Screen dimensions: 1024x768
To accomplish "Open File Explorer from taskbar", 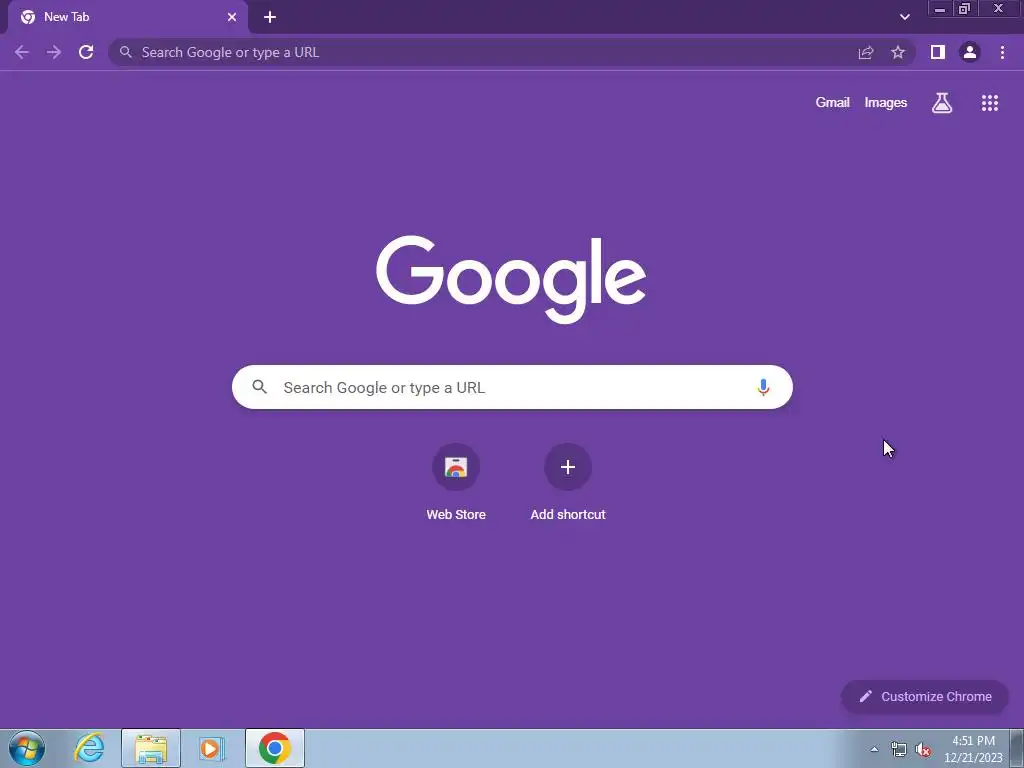I will tap(151, 748).
